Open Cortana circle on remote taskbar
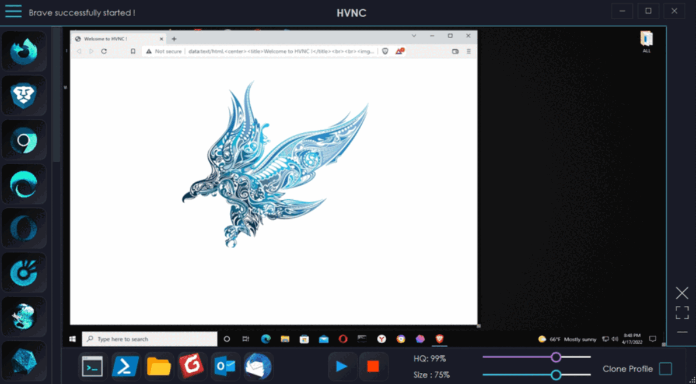Screen dimensions: 696x384 (x=227, y=339)
